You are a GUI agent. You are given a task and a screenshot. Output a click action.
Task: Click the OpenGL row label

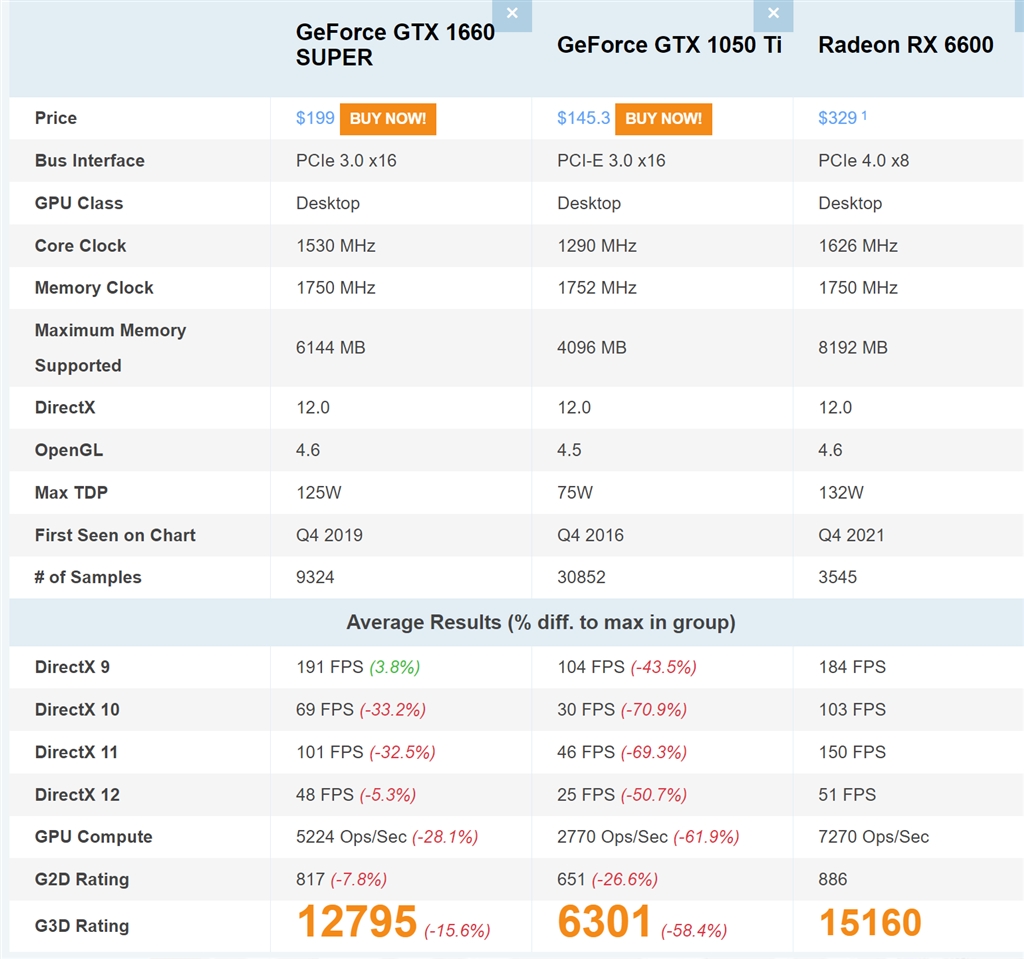click(x=69, y=450)
